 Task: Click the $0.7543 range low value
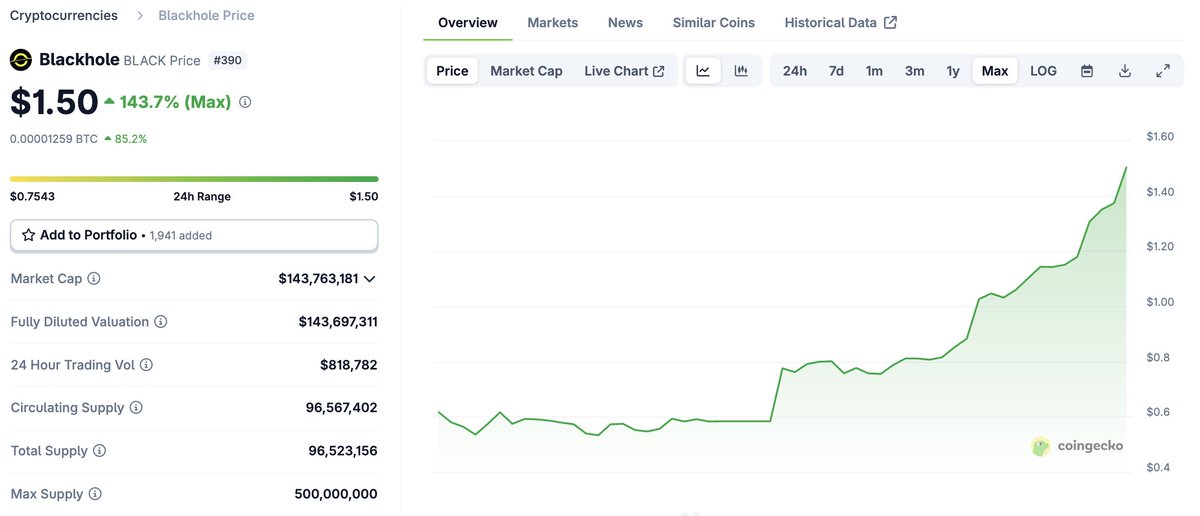(32, 196)
